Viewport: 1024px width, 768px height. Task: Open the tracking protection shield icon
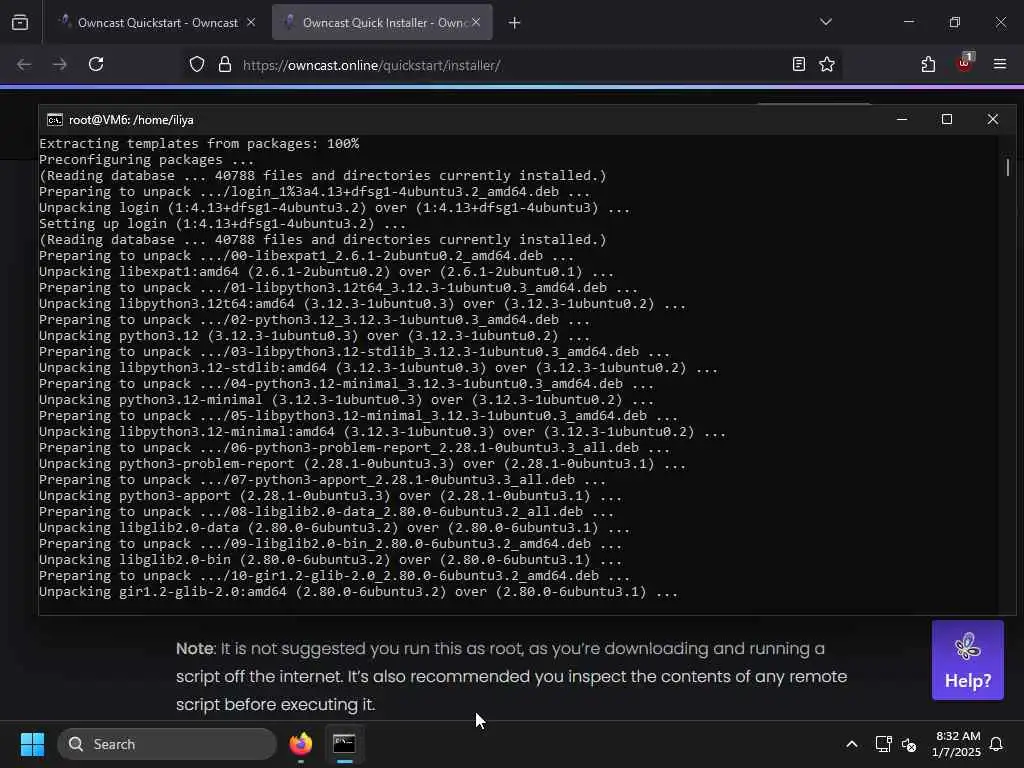[x=197, y=65]
